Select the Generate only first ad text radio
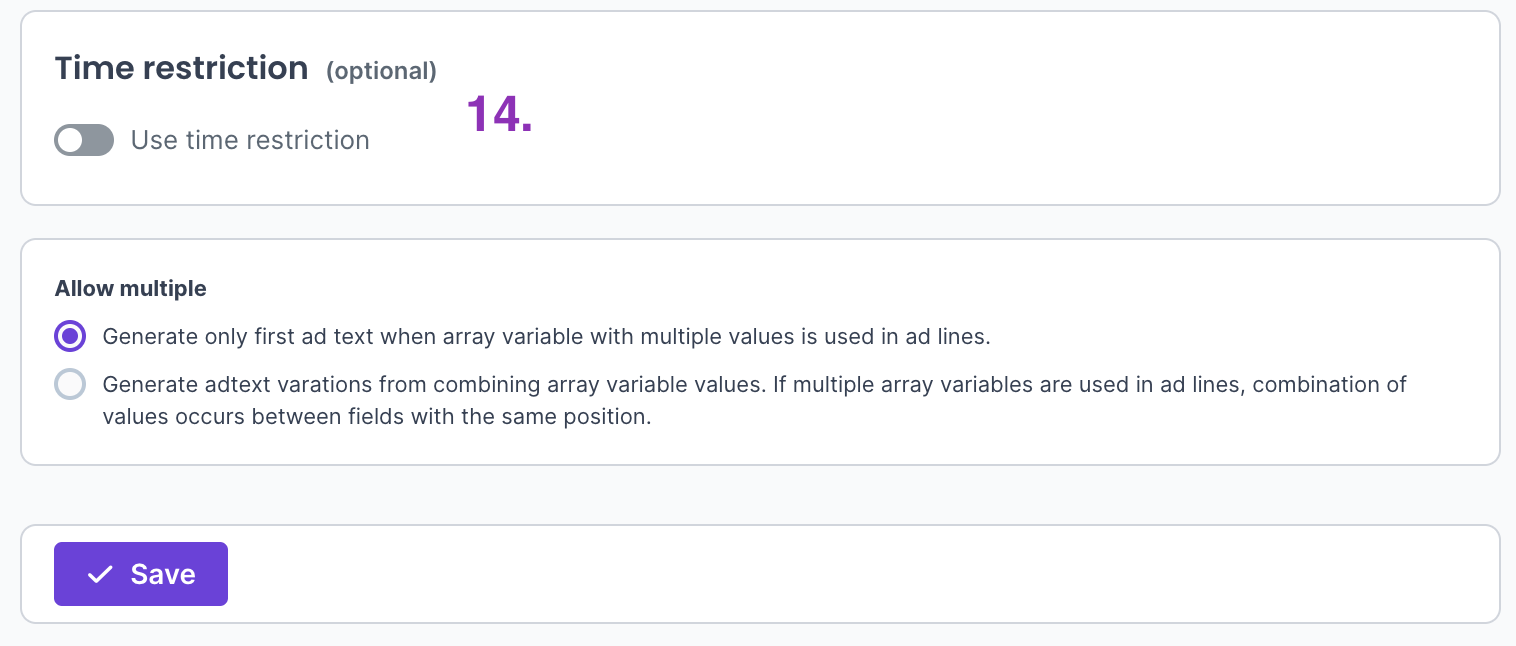This screenshot has width=1516, height=646. coord(70,337)
